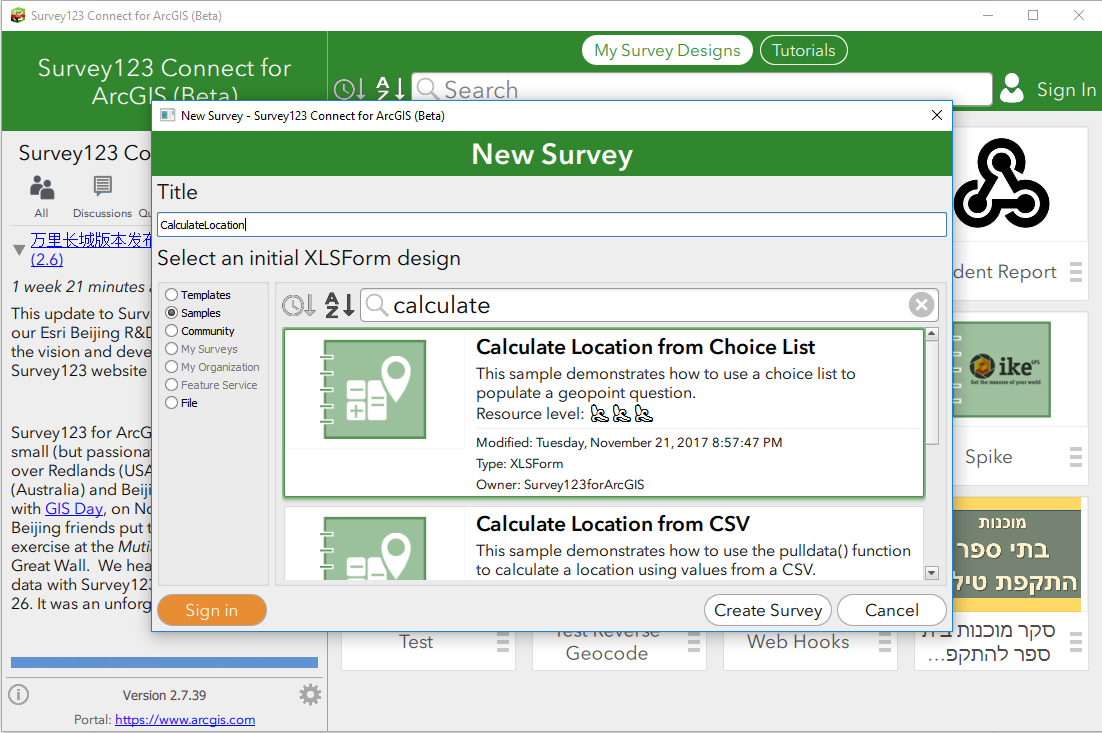
Task: Click the search magnifier icon beside calculate
Action: [377, 305]
